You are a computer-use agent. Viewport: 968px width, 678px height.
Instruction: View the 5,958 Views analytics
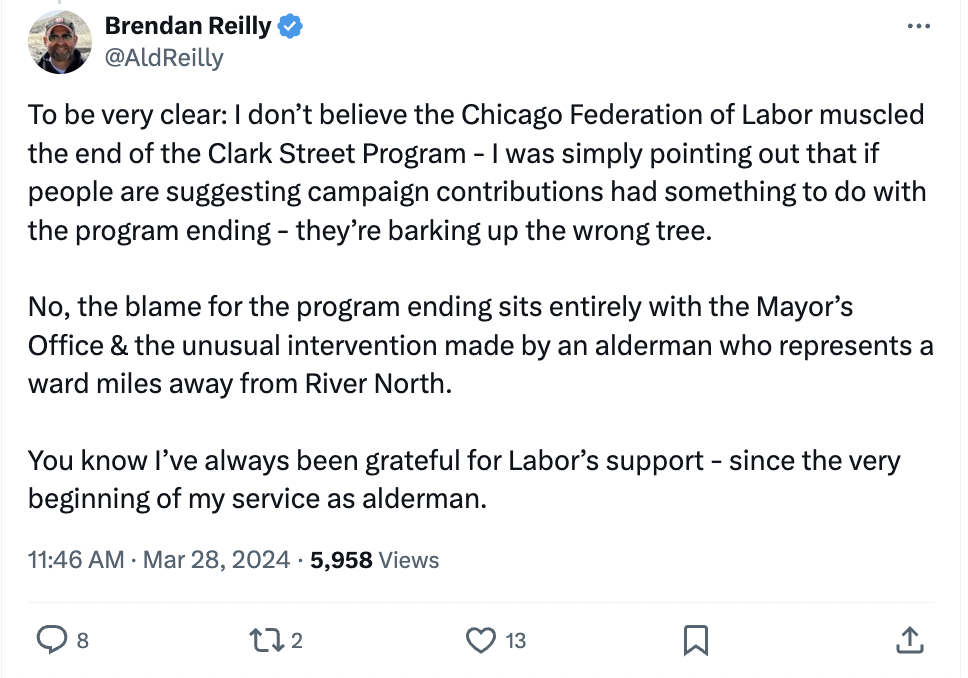click(374, 560)
